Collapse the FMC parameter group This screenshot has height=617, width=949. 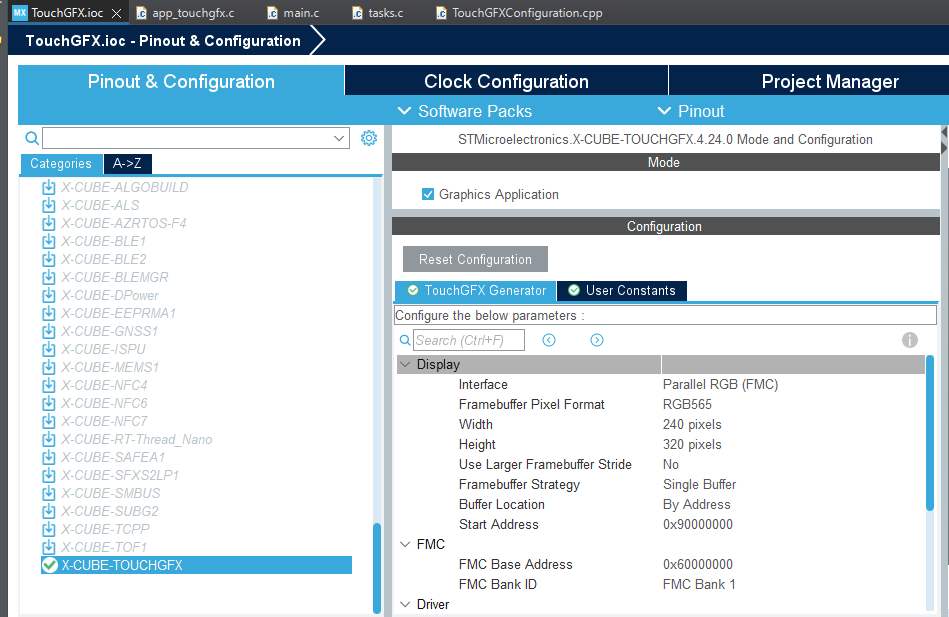pyautogui.click(x=406, y=544)
